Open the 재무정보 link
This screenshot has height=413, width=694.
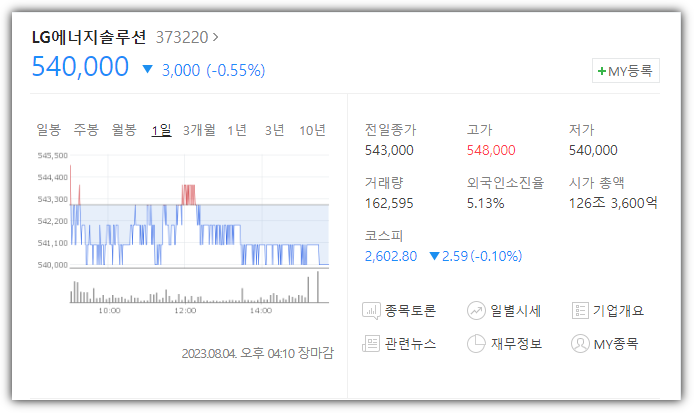[x=517, y=344]
